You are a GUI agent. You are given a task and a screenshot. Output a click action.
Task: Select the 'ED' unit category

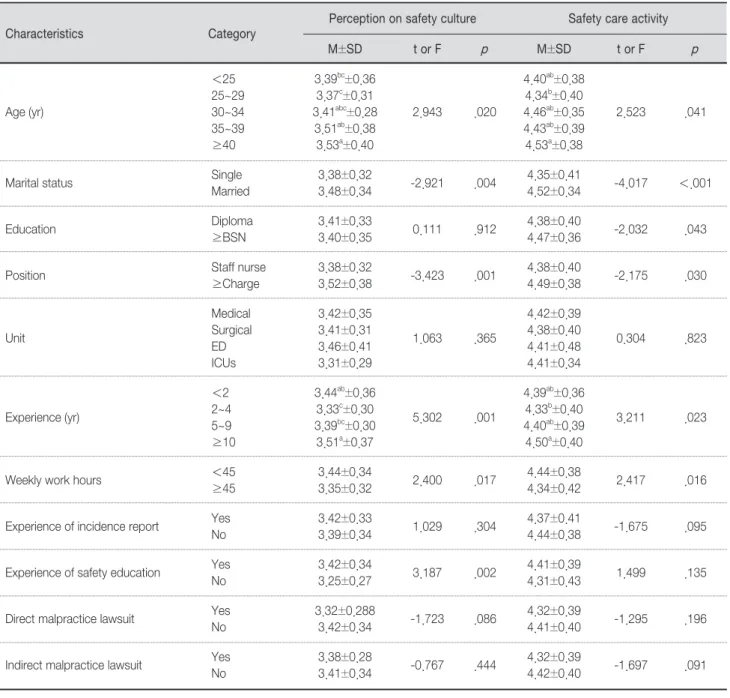219,346
